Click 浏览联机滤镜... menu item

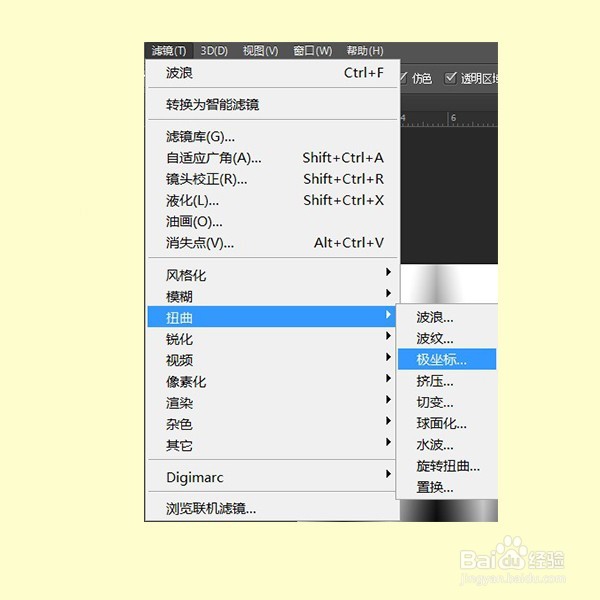(272, 509)
